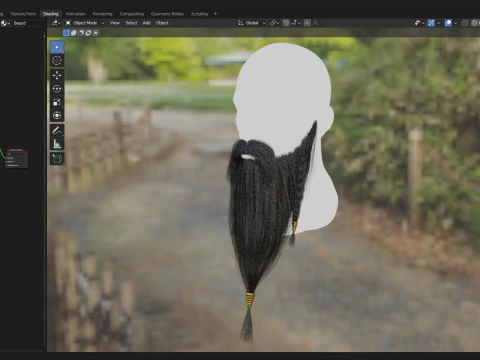Choose the Subtract Selection mode icon
The image size is (480, 360).
(x=81, y=33)
